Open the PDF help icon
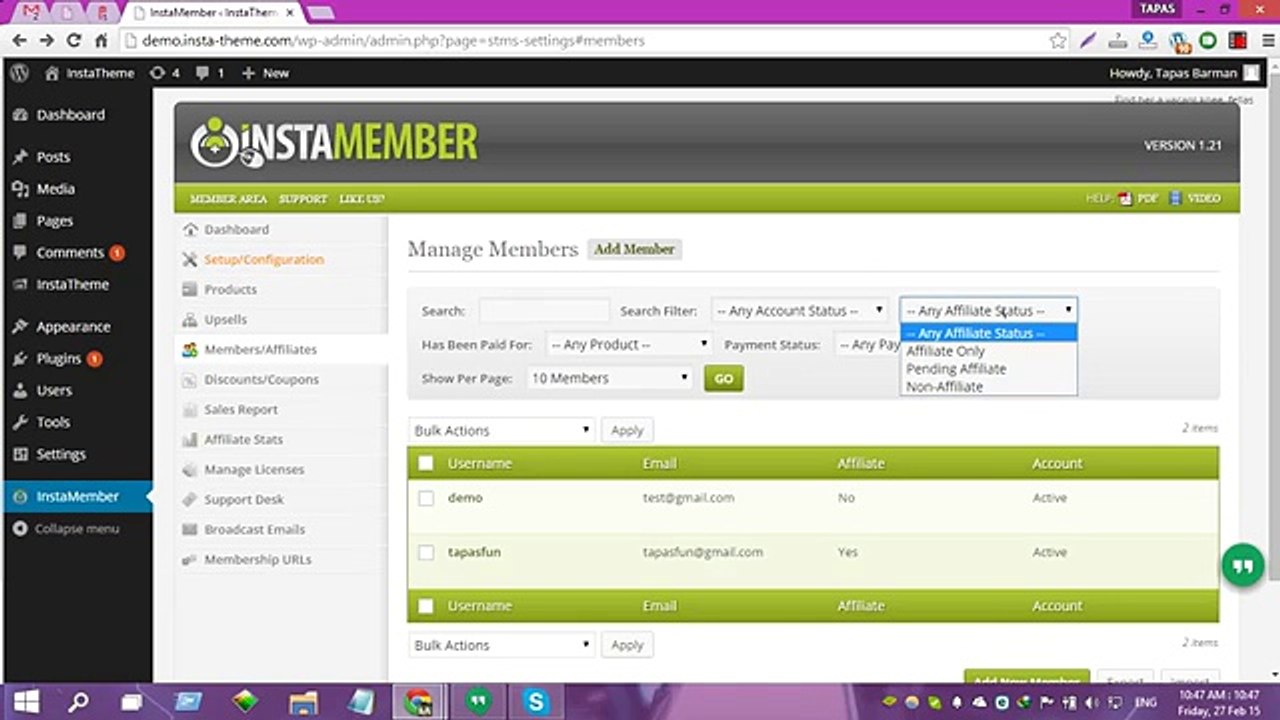The width and height of the screenshot is (1280, 720). (1126, 198)
